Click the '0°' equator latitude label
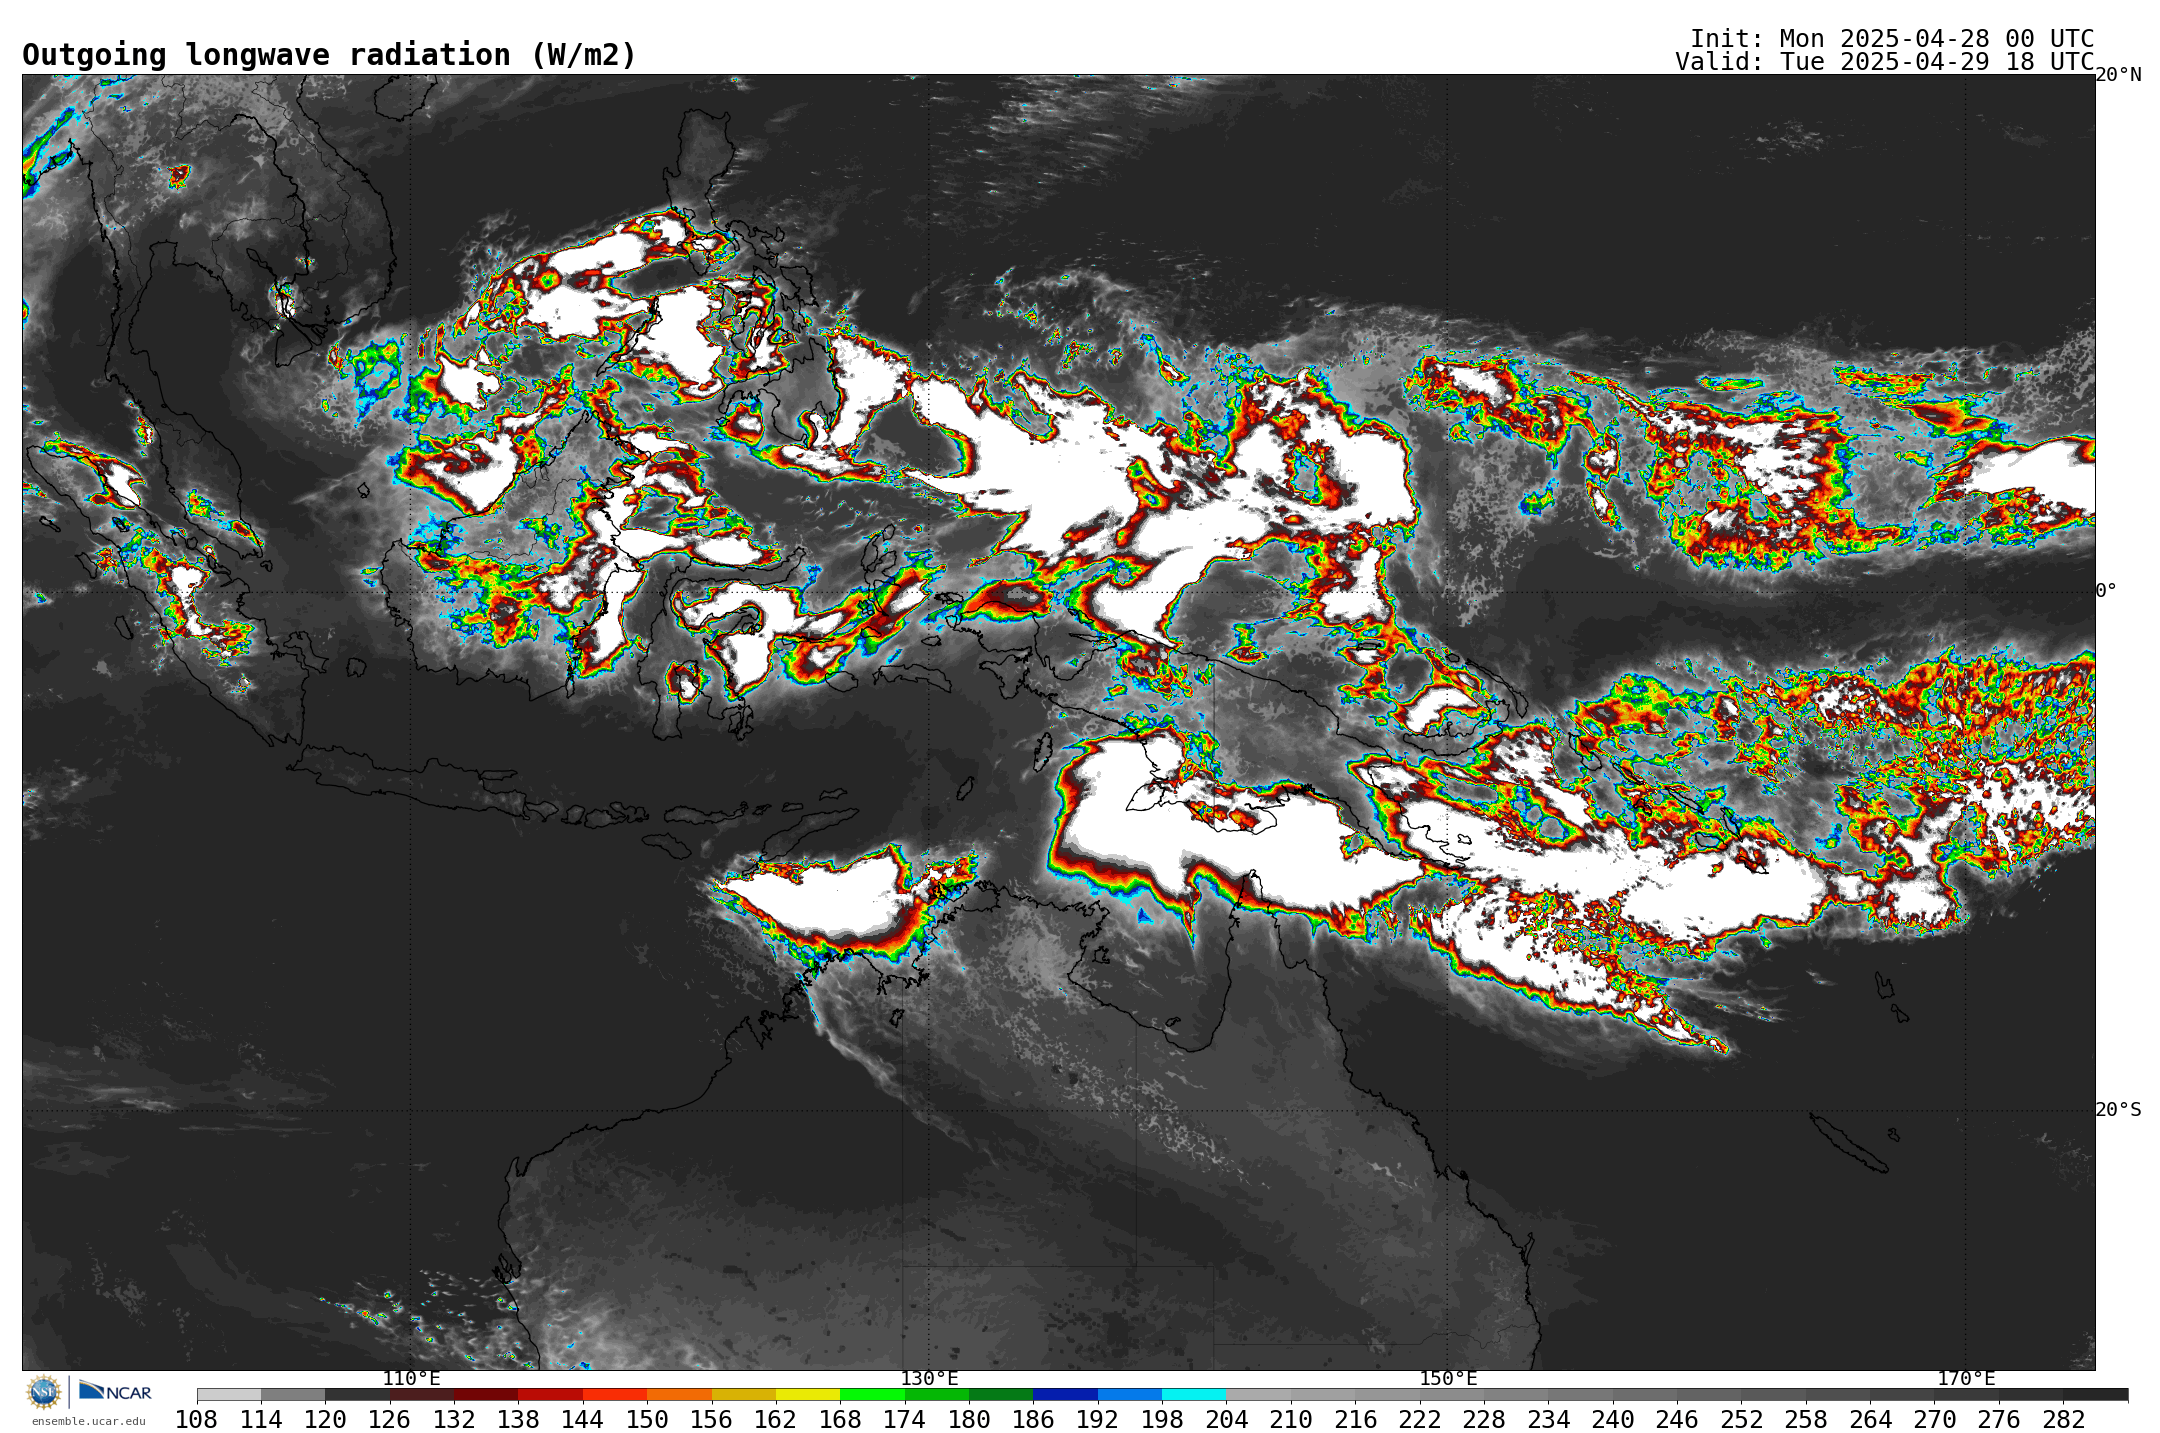This screenshot has height=1433, width=2160. (2107, 591)
